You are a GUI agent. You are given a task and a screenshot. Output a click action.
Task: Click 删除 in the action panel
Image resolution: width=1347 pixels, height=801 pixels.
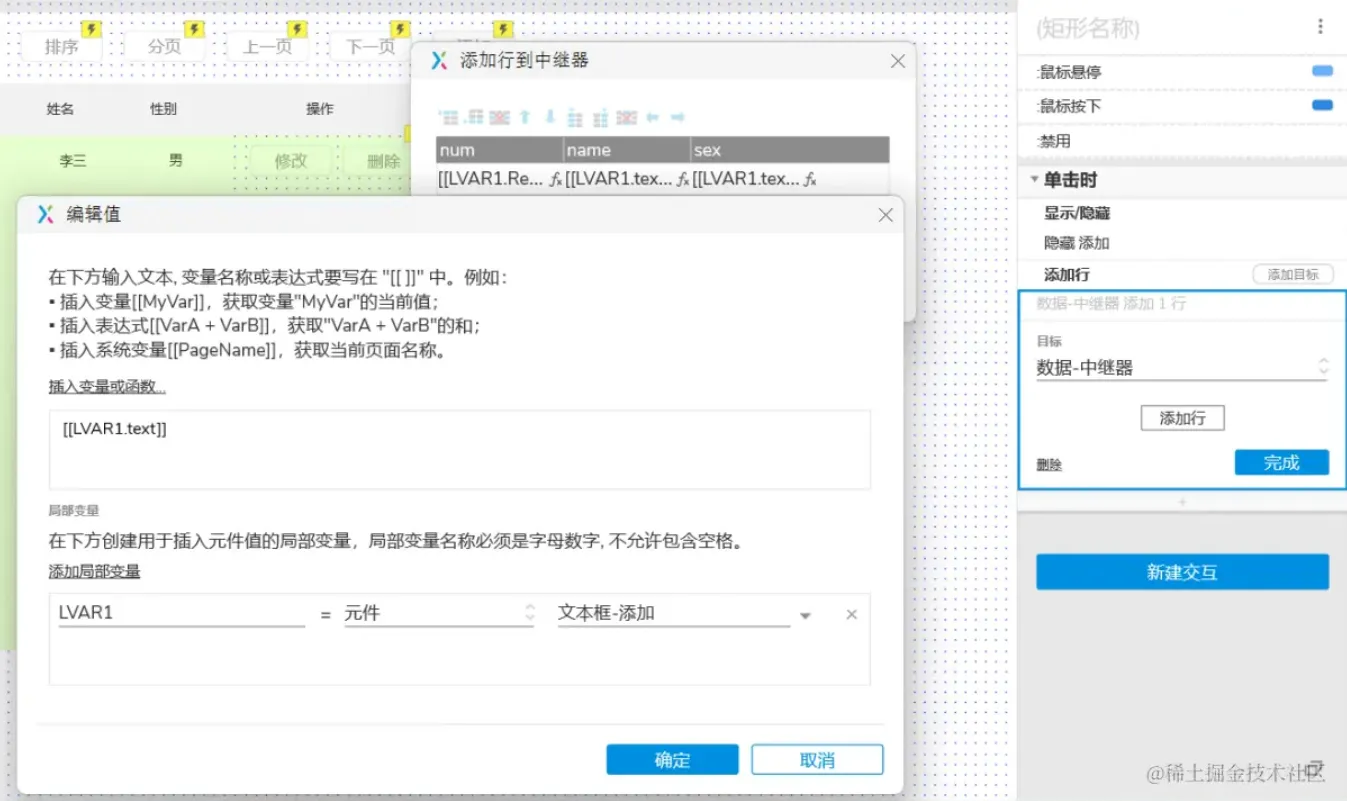point(1049,465)
